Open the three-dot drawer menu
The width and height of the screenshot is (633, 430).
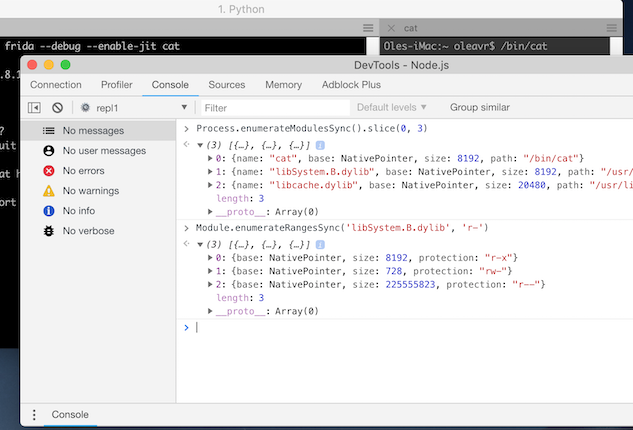point(34,415)
